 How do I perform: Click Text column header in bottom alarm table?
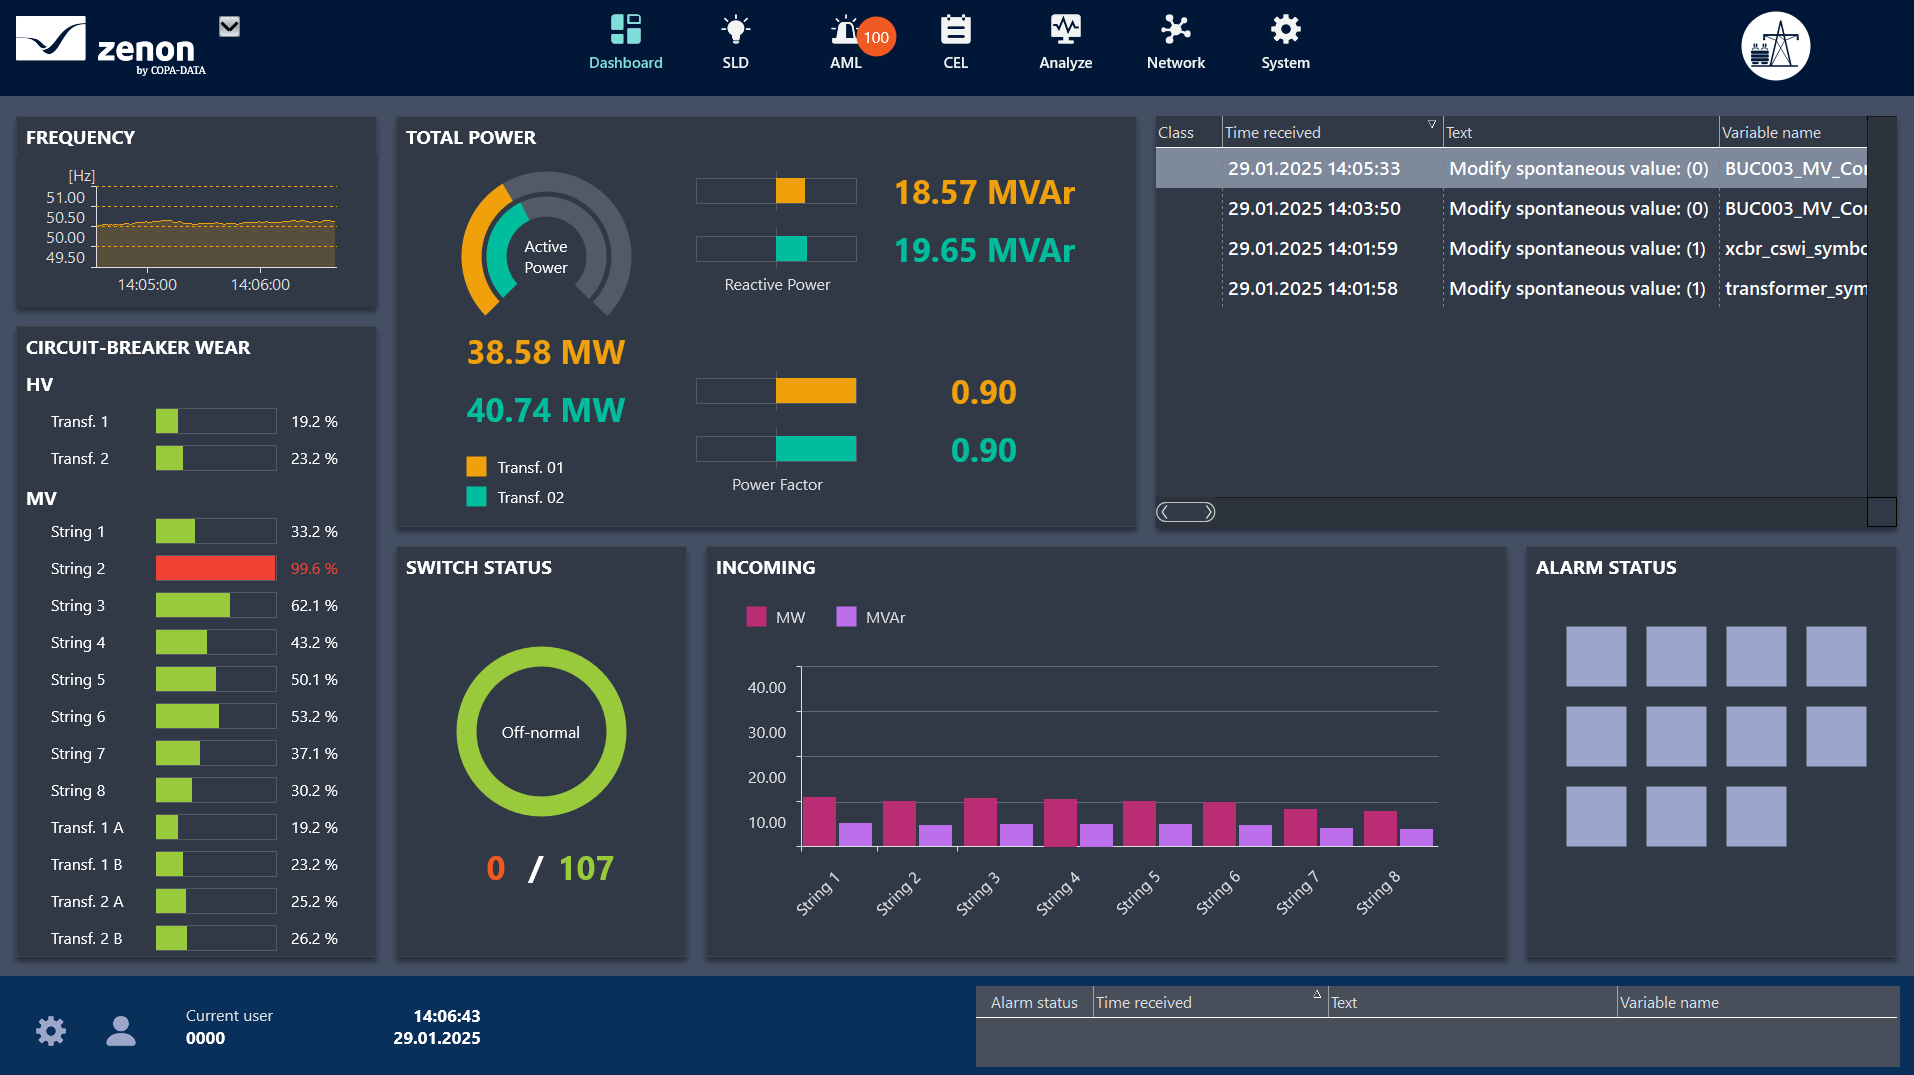(x=1472, y=1002)
